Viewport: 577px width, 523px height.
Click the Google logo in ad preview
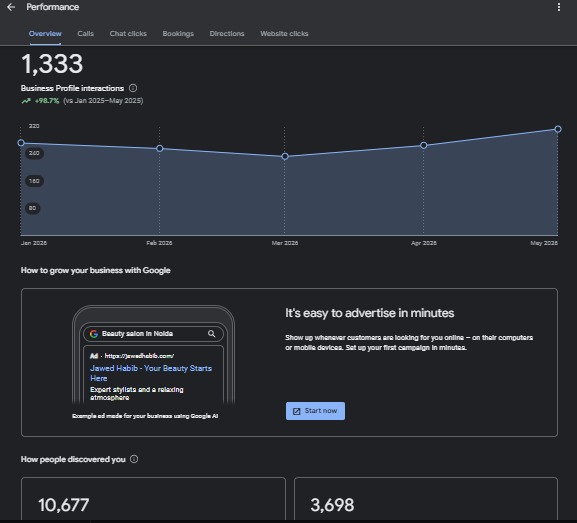pos(94,333)
